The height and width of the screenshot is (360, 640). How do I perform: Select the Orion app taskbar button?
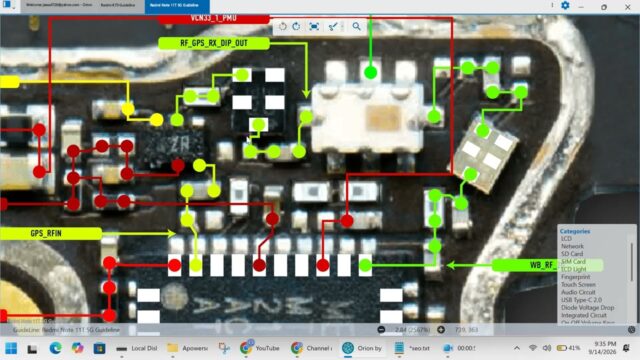(362, 348)
